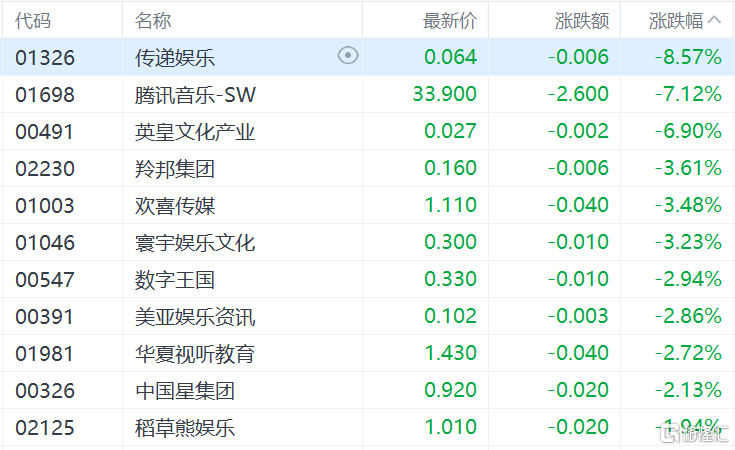Click percentage -8.57% cell
Screen dimensions: 735x450
click(688, 57)
